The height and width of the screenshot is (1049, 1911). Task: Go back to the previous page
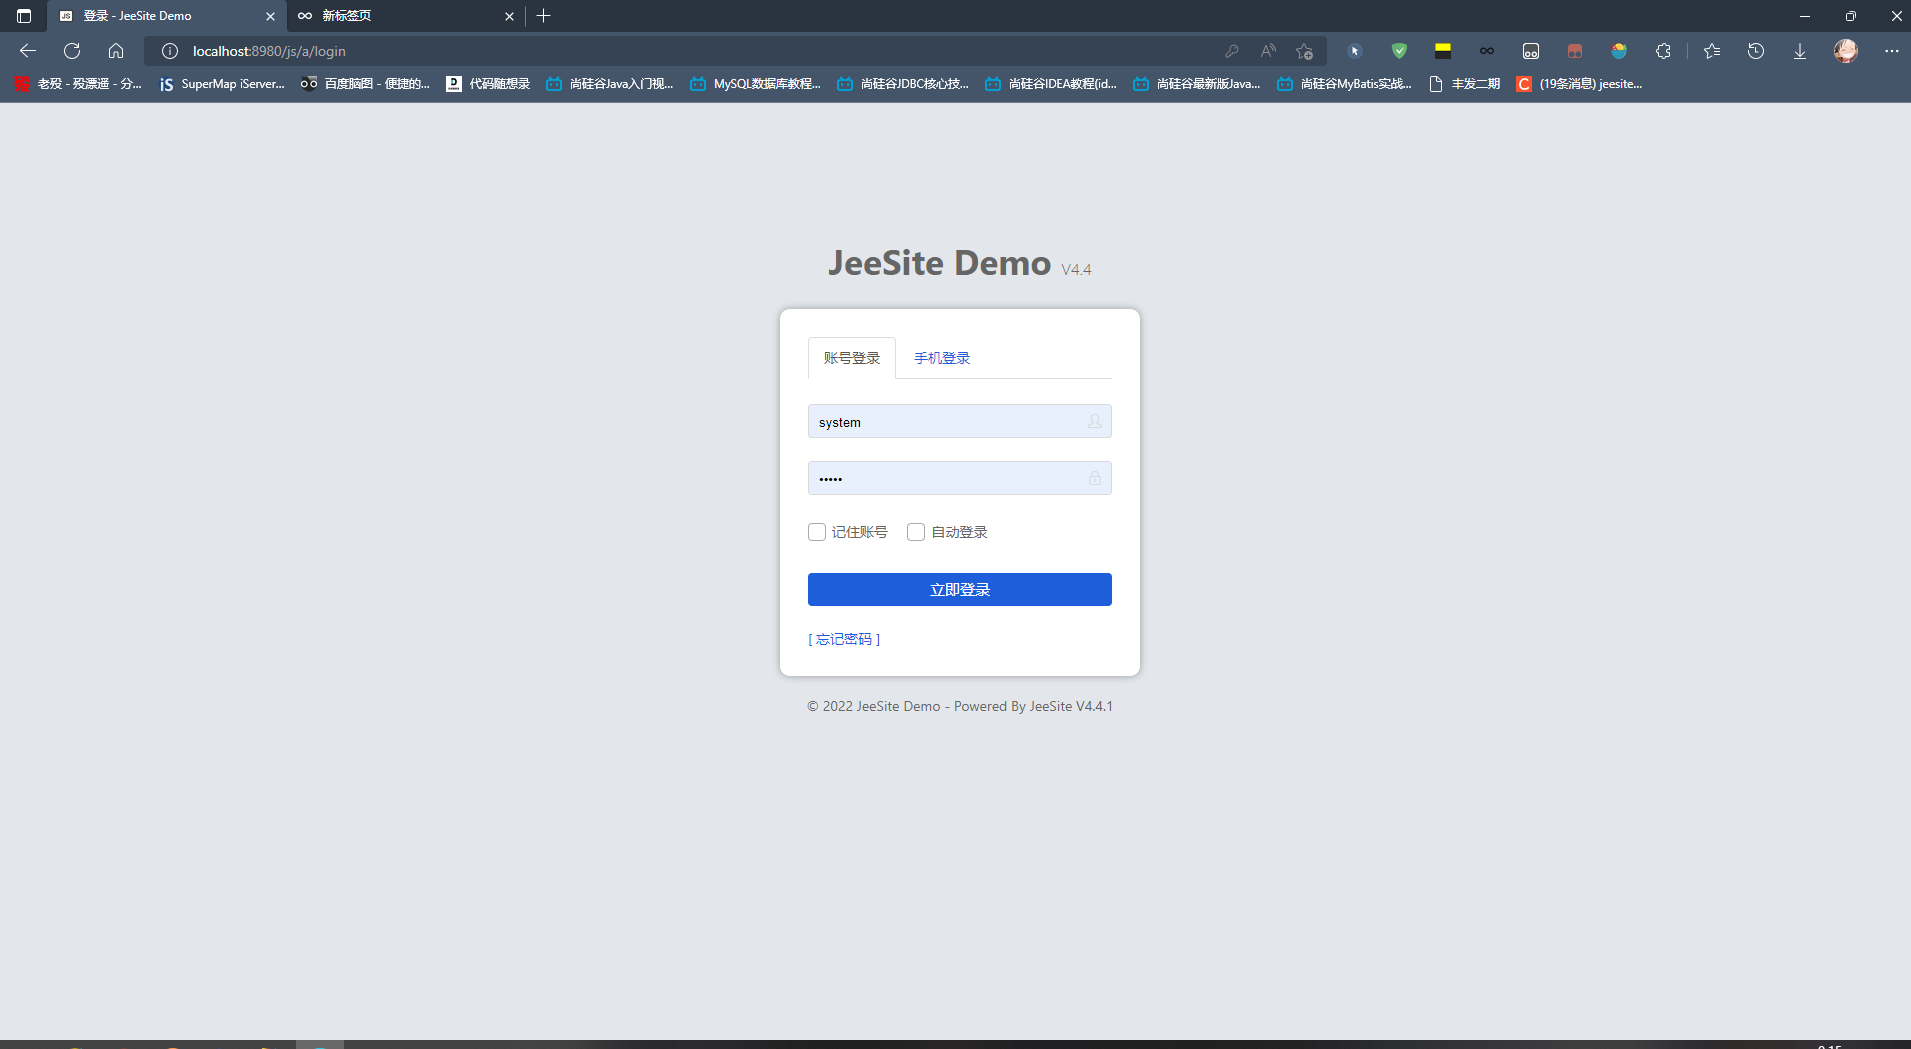(28, 51)
